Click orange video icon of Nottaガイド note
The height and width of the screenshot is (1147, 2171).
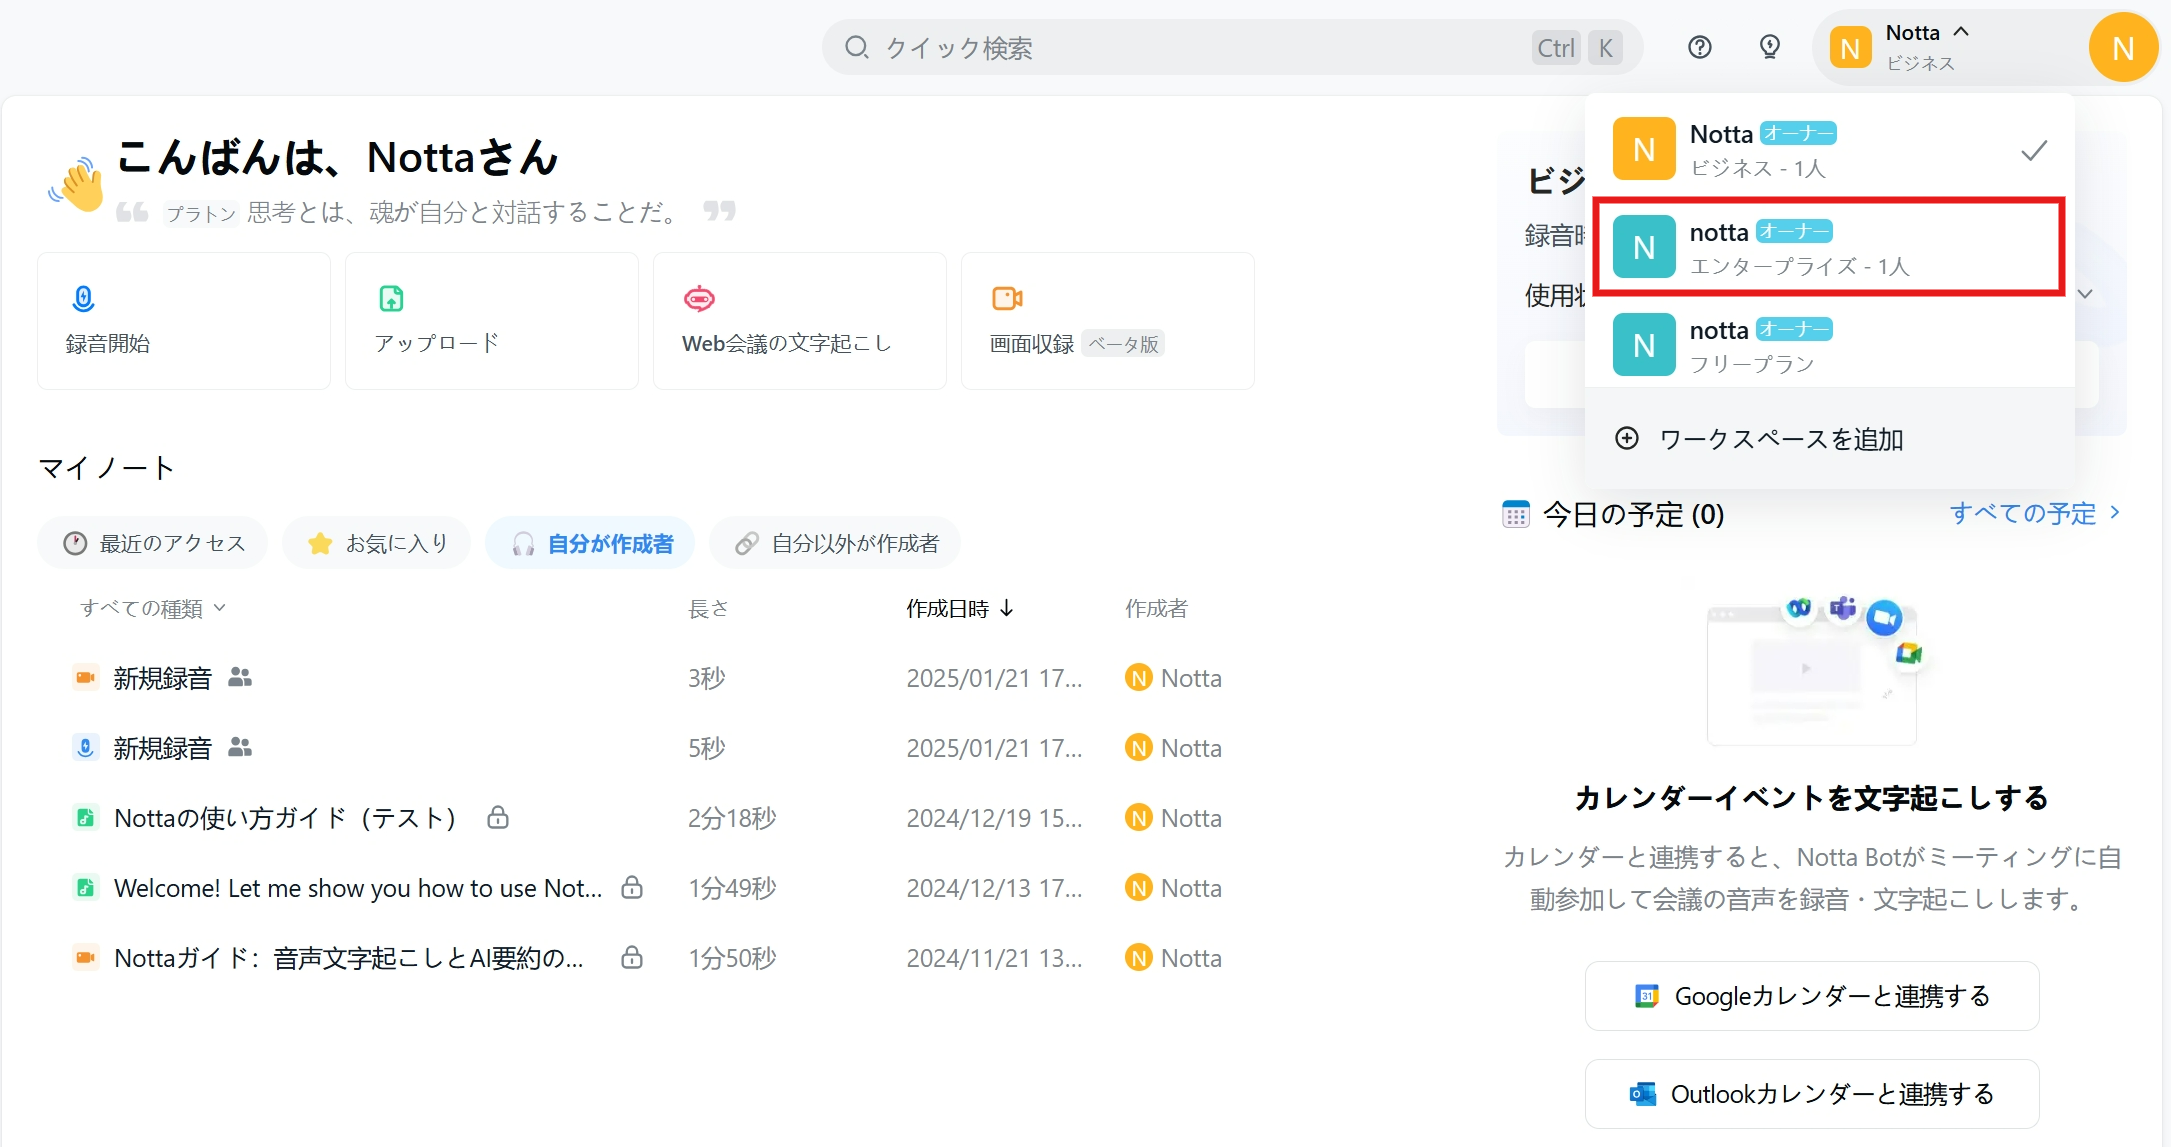tap(86, 957)
